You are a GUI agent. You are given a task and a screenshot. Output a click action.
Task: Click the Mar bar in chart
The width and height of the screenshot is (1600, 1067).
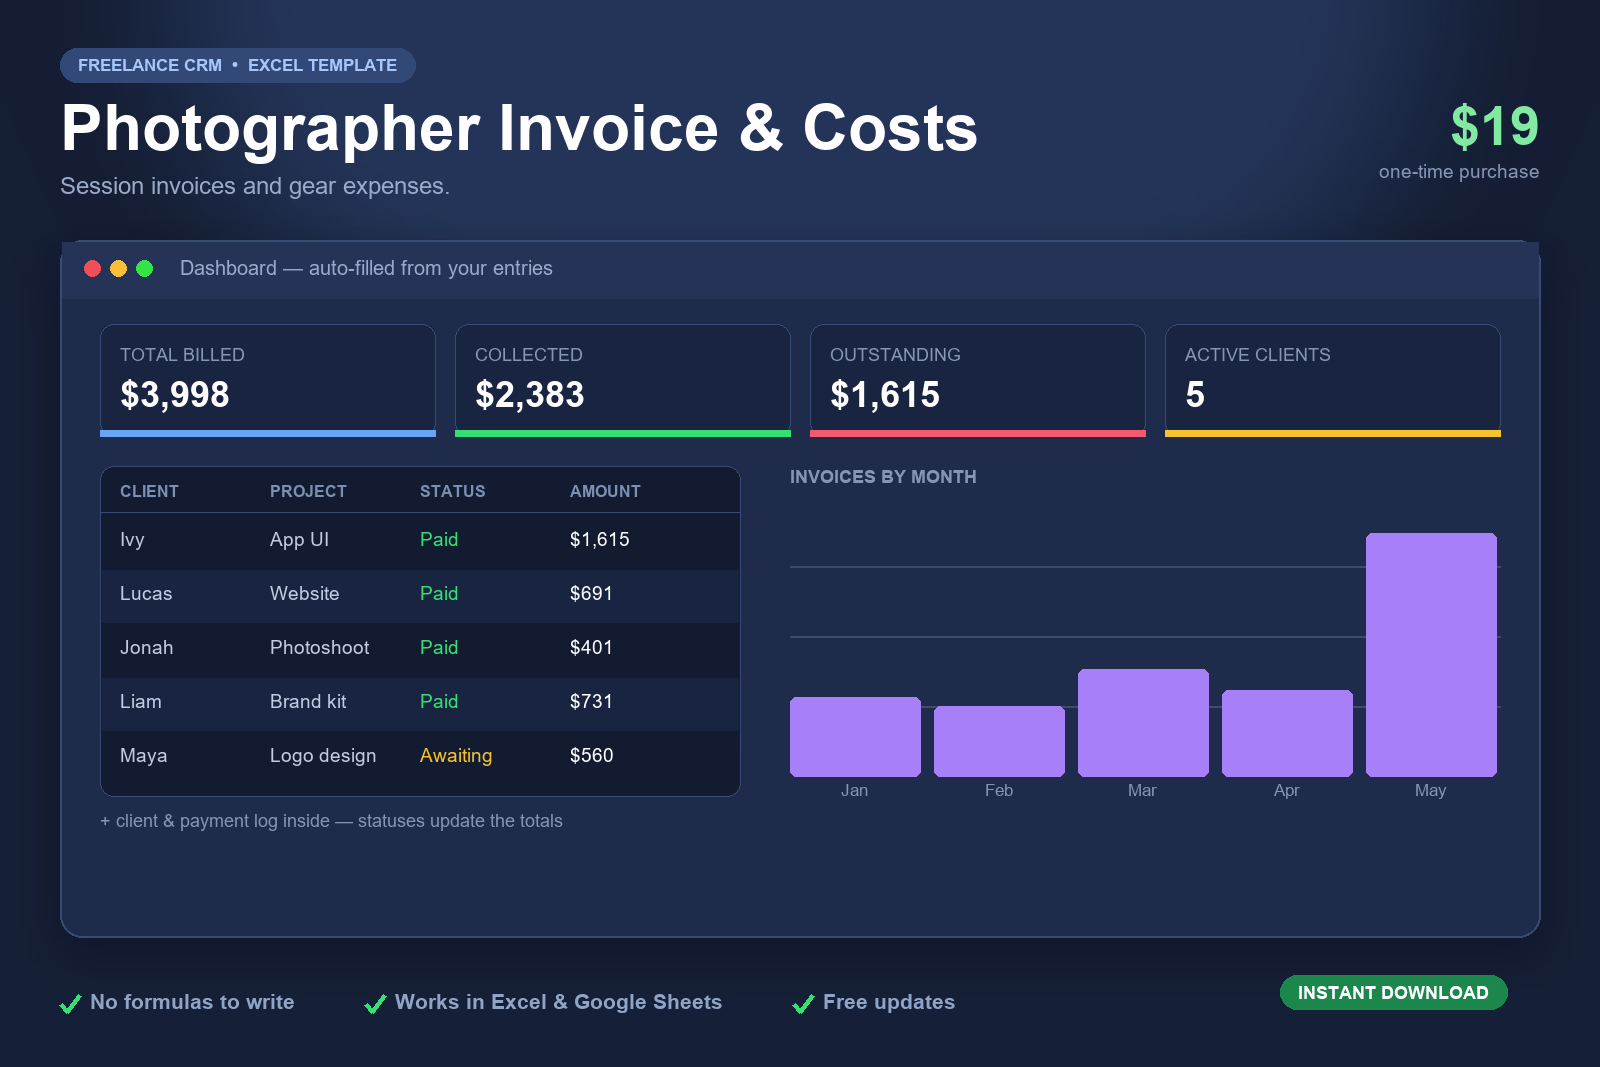click(x=1143, y=723)
